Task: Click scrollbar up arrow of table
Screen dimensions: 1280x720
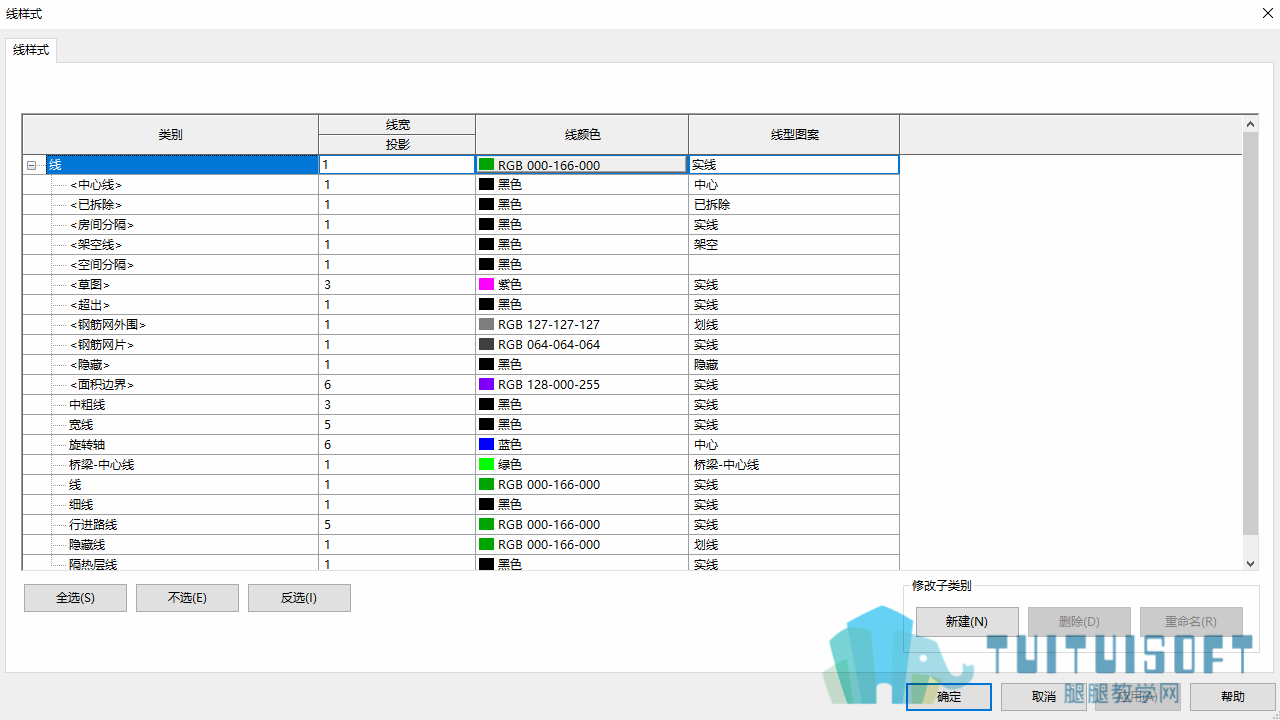Action: coord(1250,124)
